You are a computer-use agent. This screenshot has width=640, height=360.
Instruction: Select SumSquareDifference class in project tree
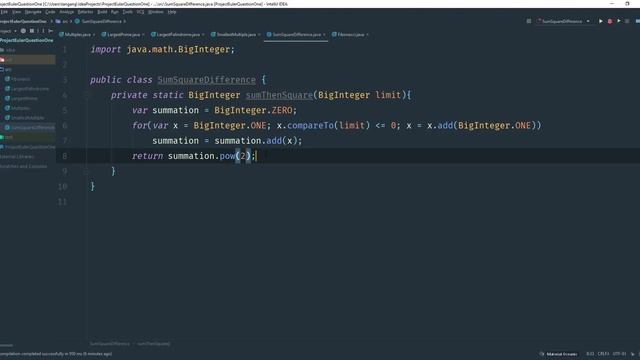click(x=30, y=128)
